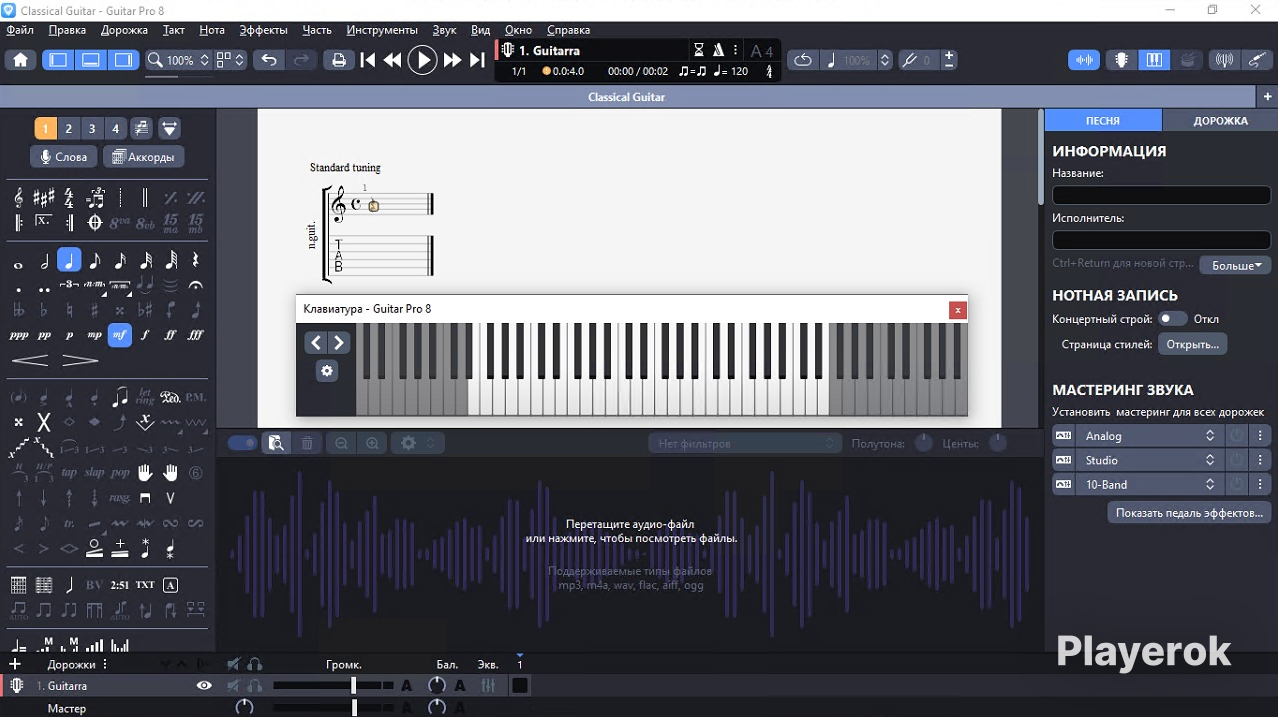Switch to the ПЕСНЯ tab
The height and width of the screenshot is (717, 1278).
point(1103,120)
